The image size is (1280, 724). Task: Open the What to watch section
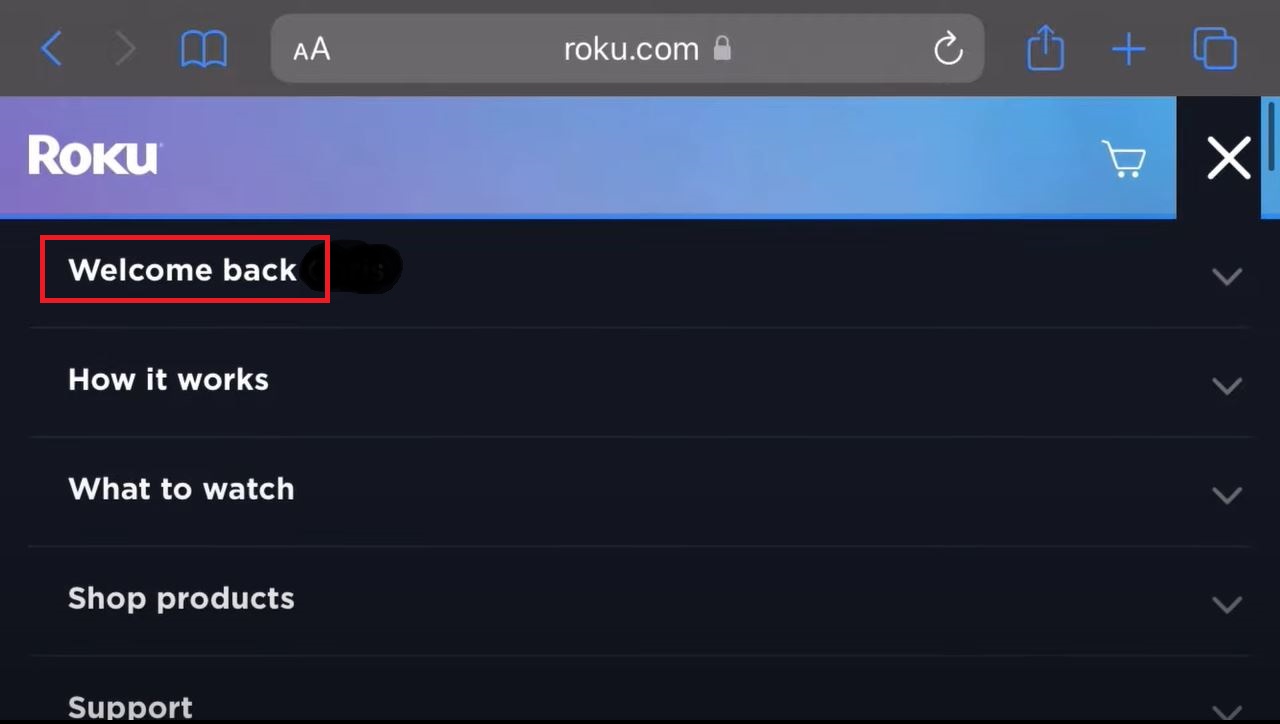181,489
